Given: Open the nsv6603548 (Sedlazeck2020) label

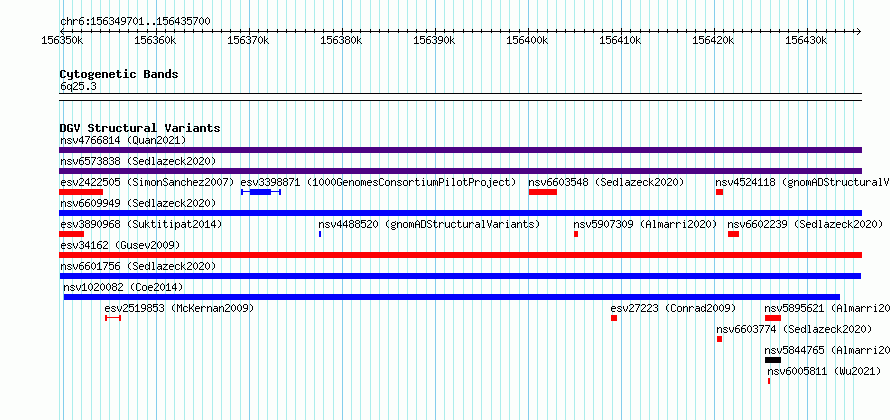Looking at the screenshot, I should click(606, 182).
